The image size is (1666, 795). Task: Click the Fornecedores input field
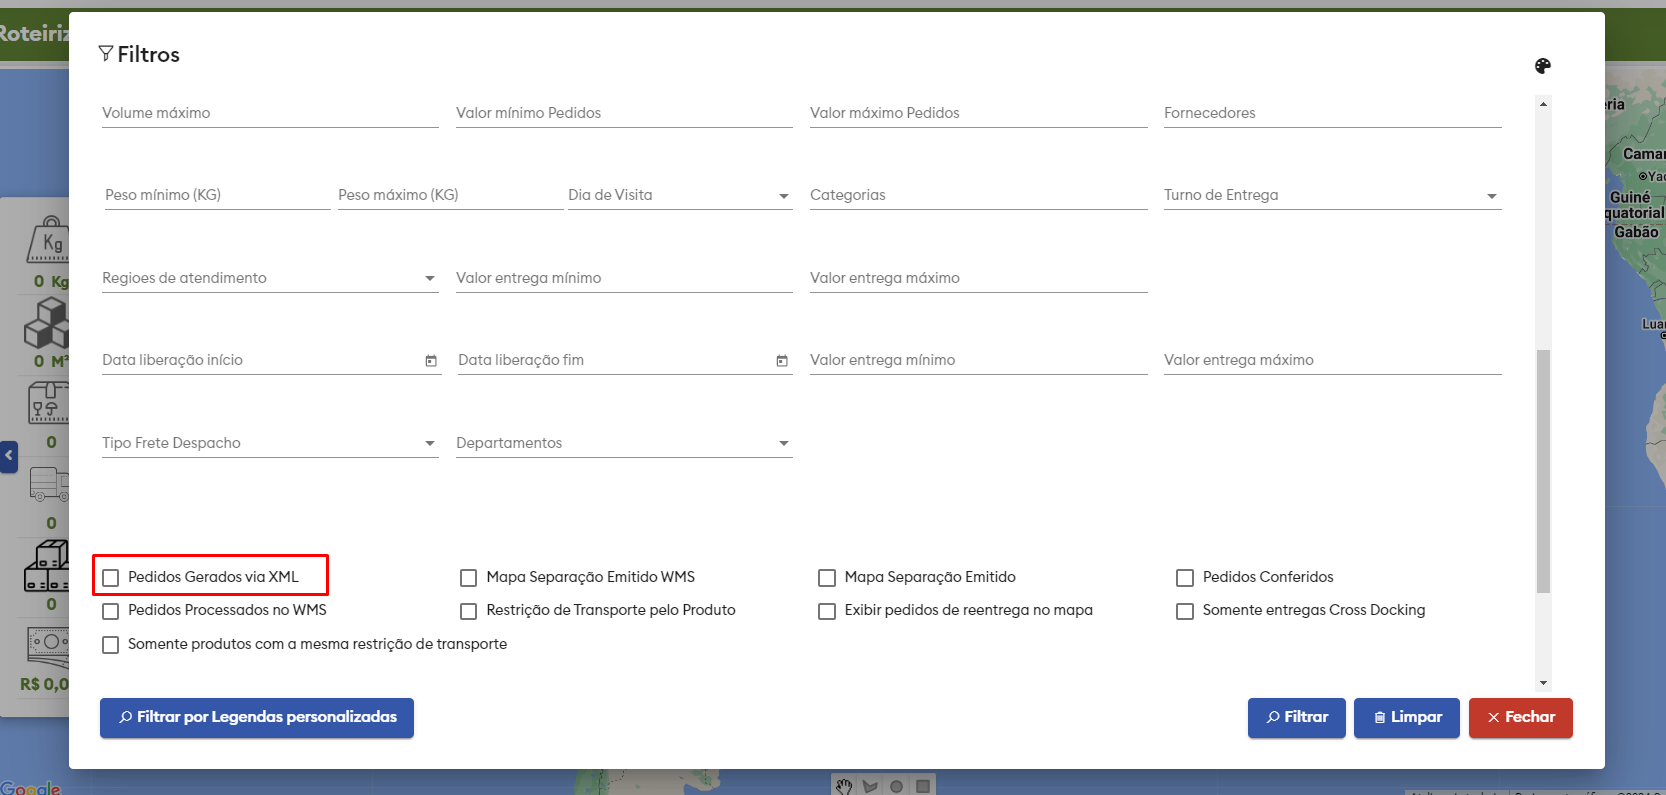[x=1332, y=113]
